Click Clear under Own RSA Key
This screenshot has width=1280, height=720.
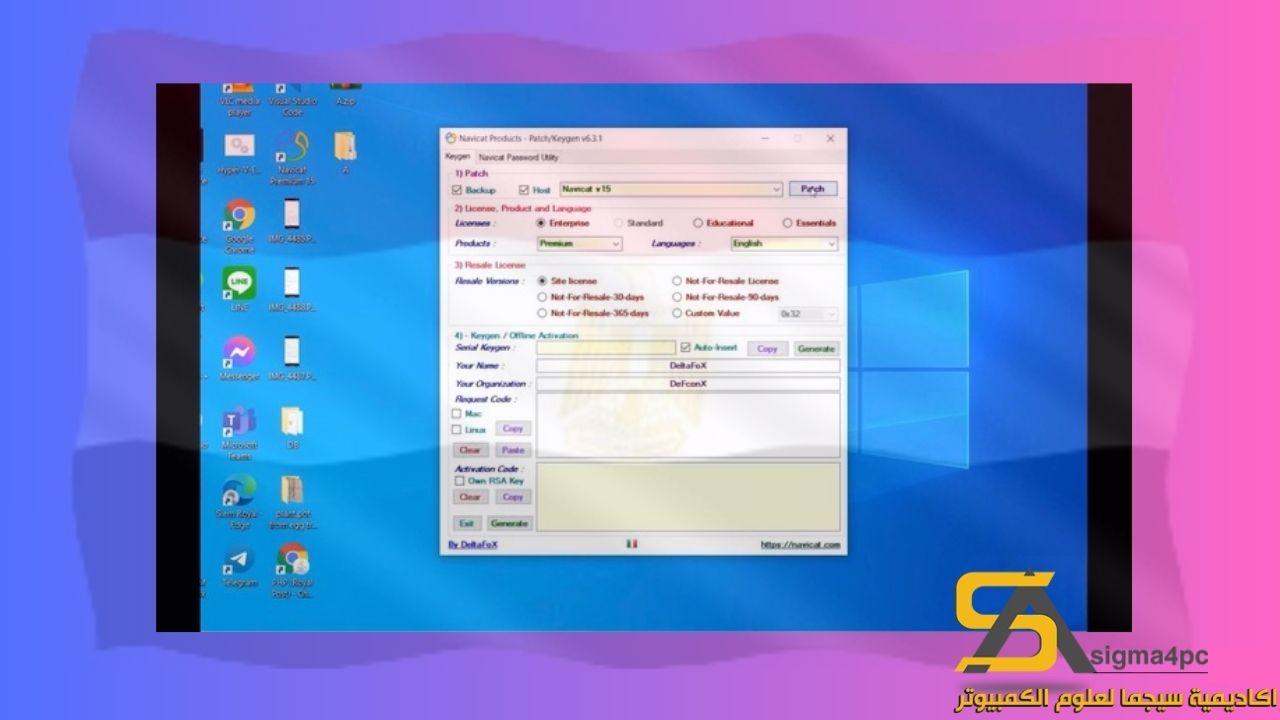[470, 497]
